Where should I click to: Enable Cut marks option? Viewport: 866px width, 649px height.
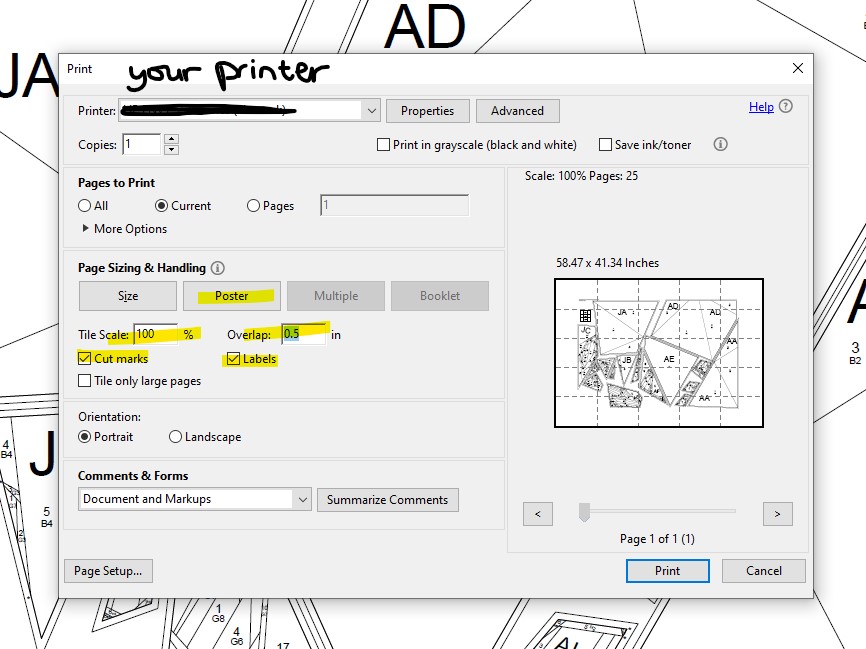point(84,357)
